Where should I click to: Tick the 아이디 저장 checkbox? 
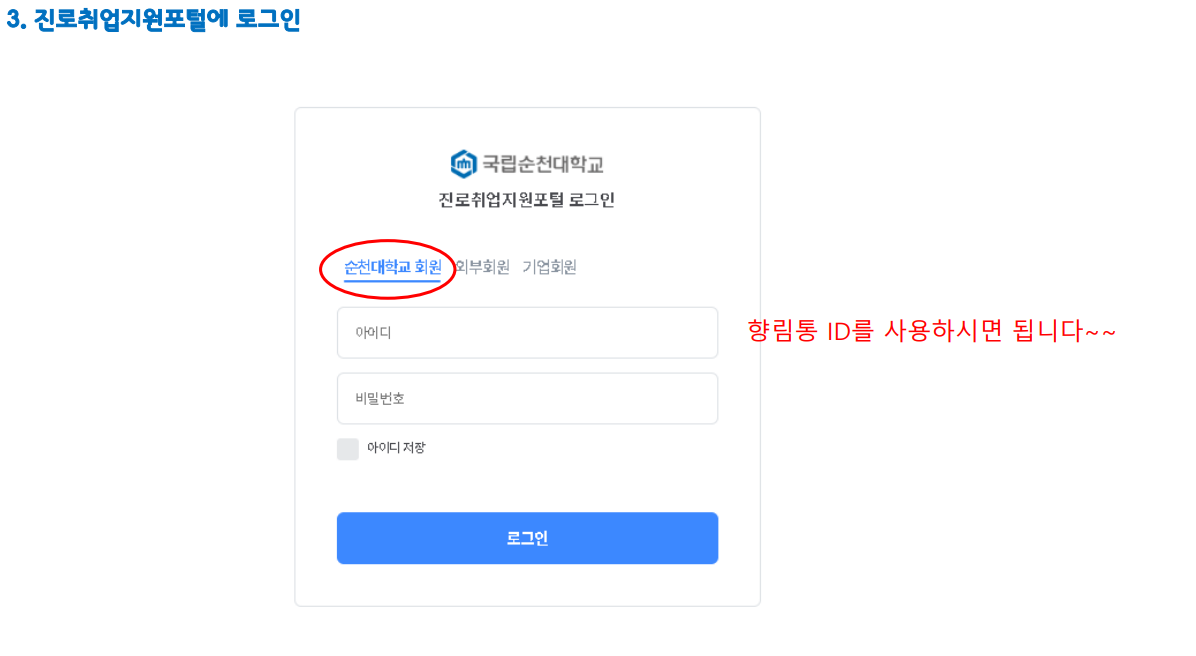pyautogui.click(x=348, y=449)
